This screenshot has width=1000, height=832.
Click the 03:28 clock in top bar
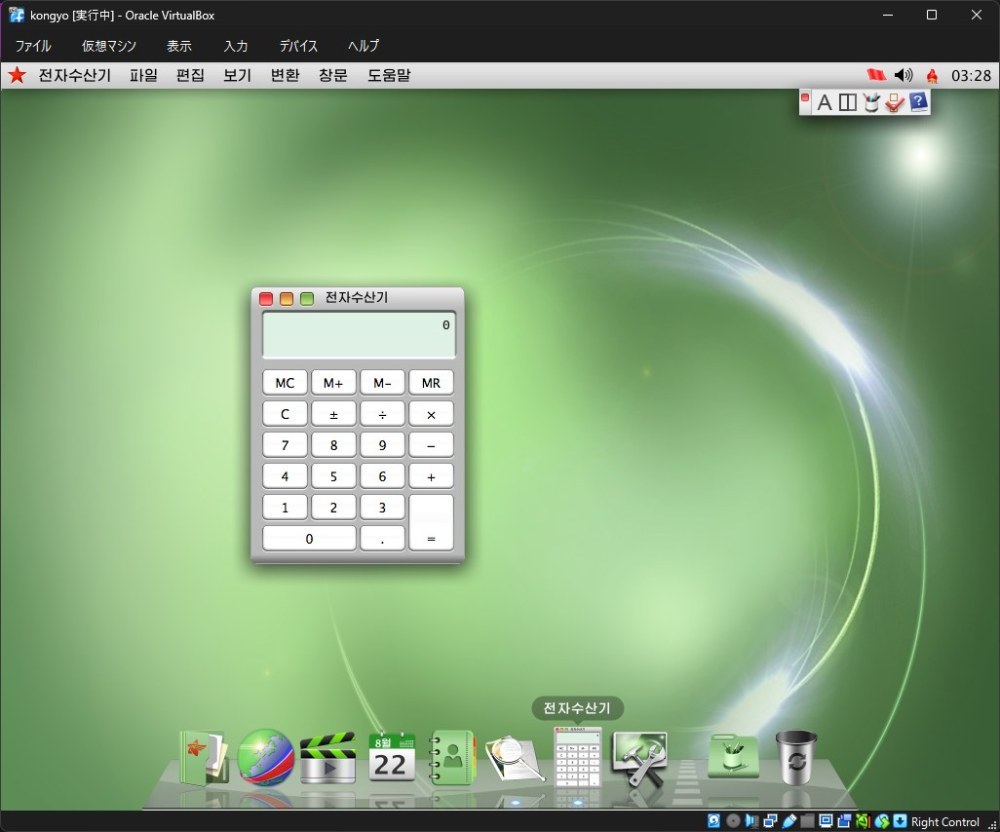click(971, 76)
